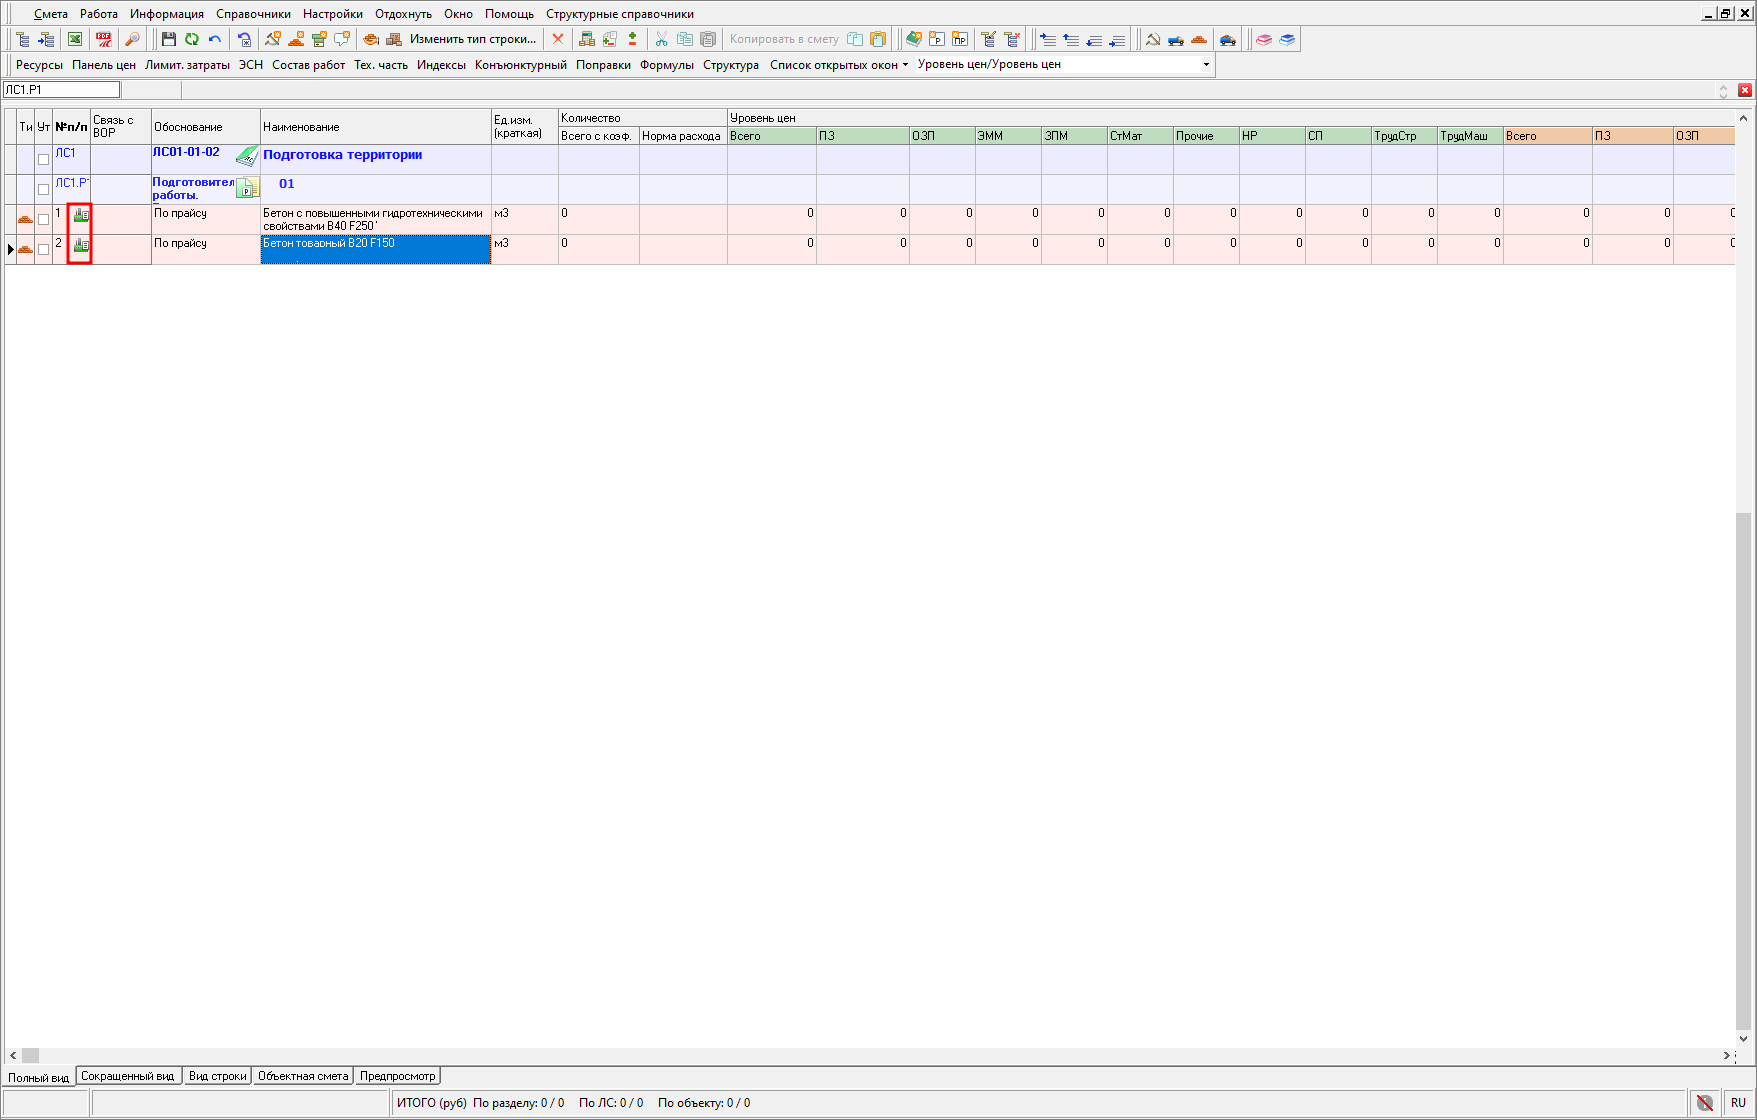Click the blue undo arrow icon
This screenshot has width=1757, height=1120.
[215, 39]
